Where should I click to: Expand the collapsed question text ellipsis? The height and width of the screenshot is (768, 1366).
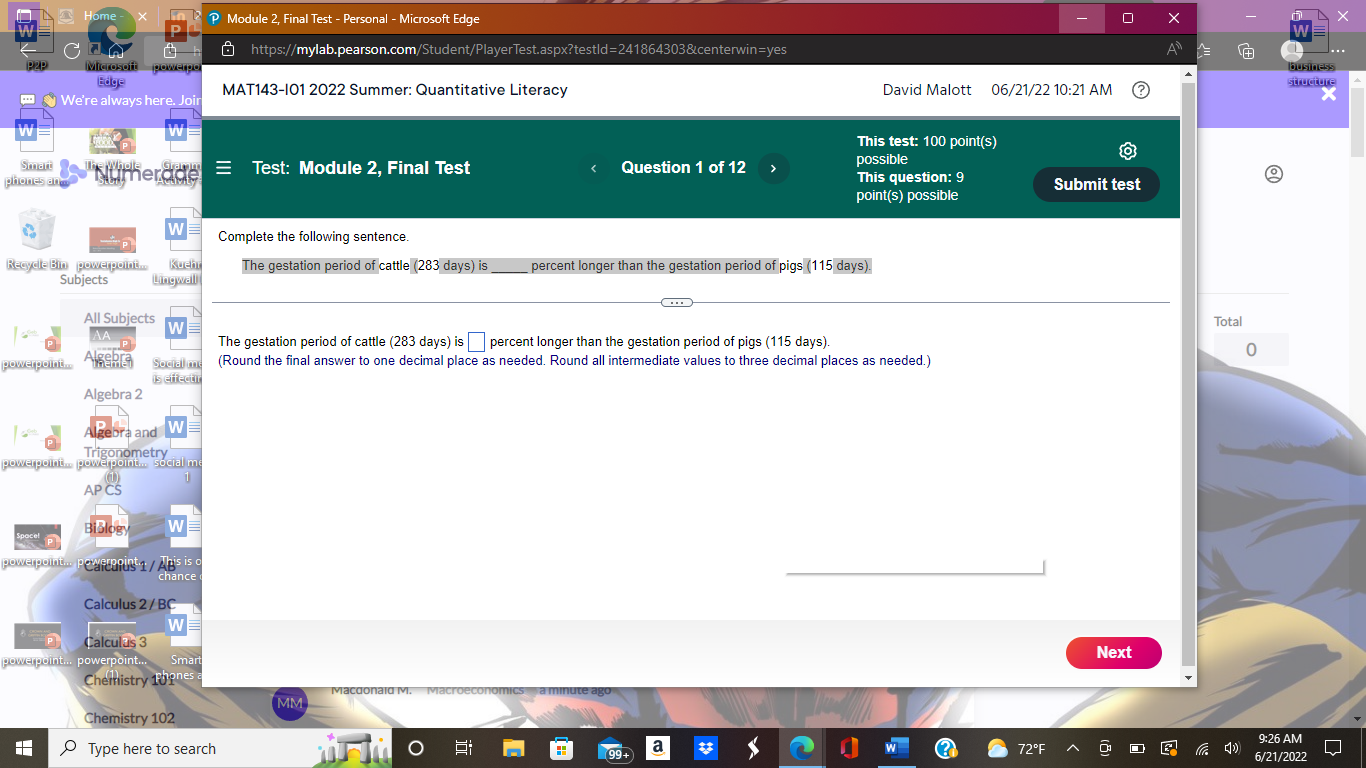[676, 302]
